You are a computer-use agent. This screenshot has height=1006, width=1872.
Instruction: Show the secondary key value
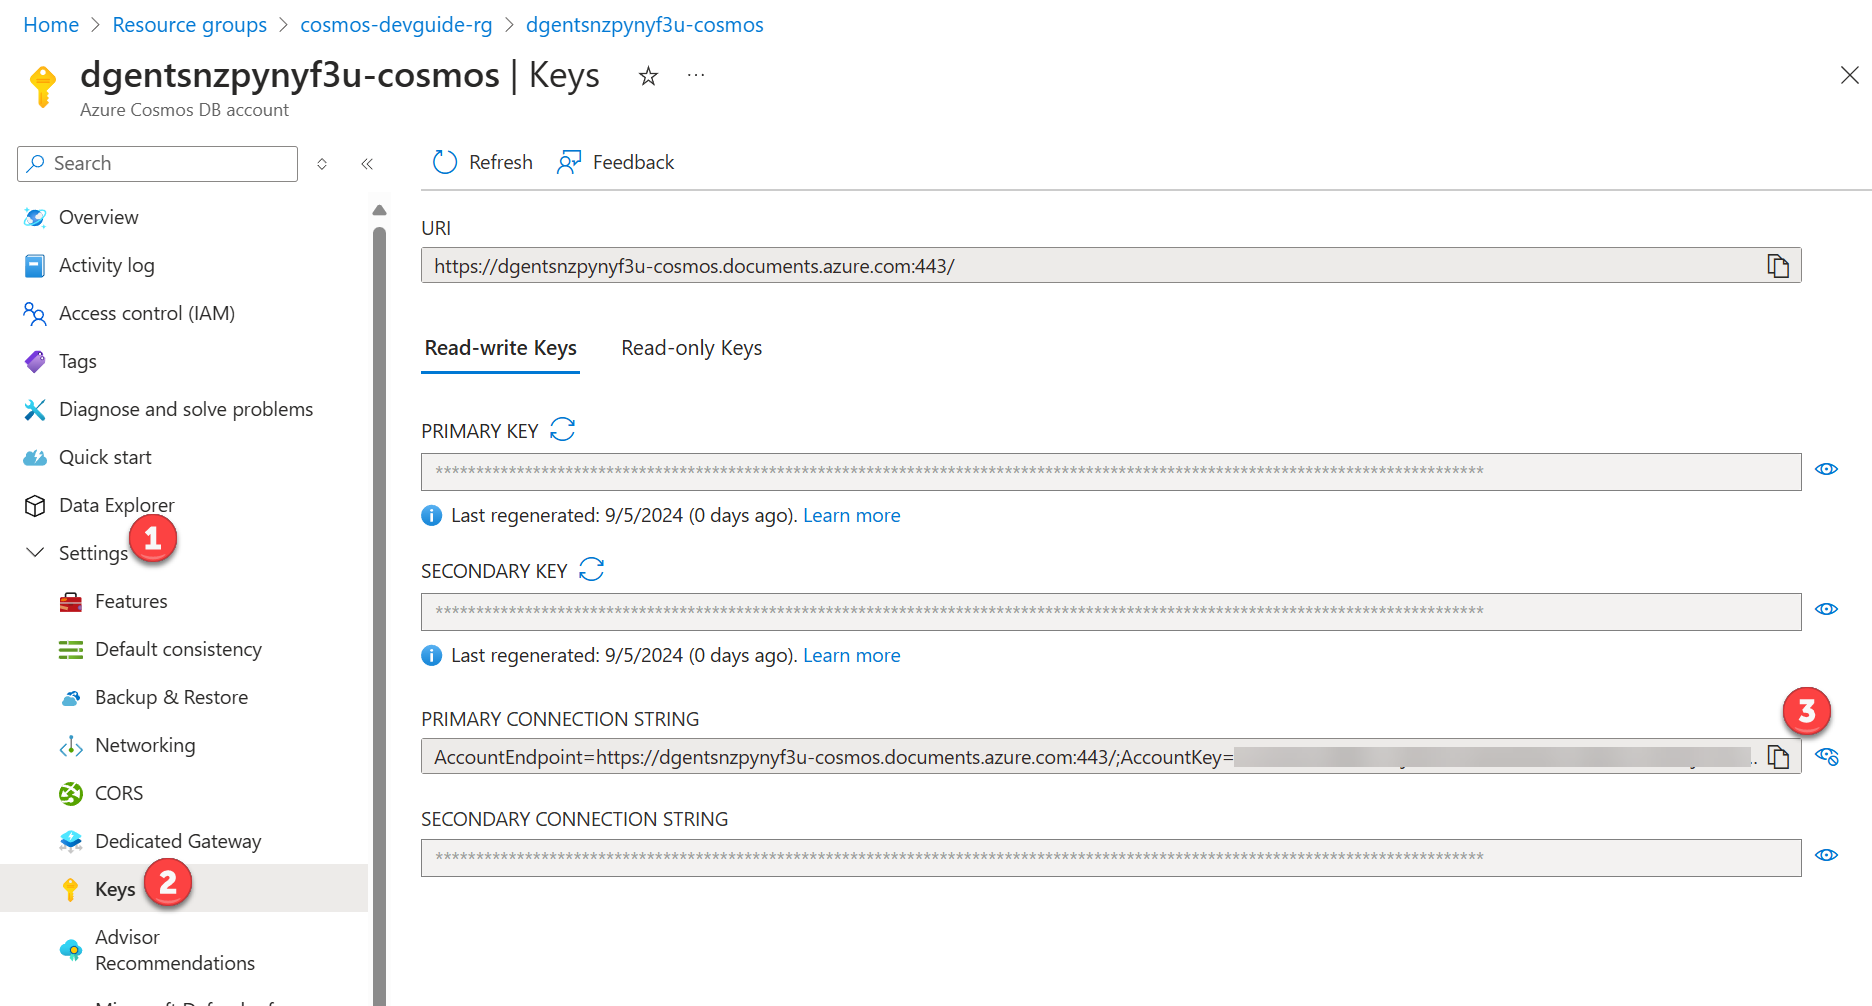point(1826,609)
